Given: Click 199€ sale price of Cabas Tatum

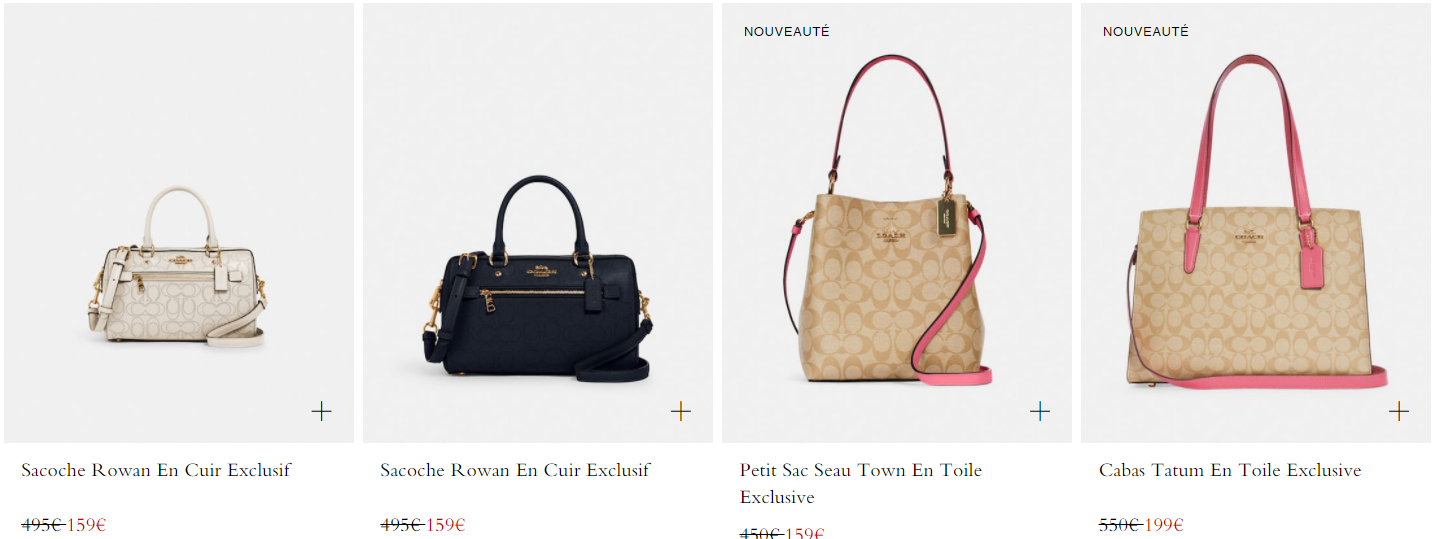Looking at the screenshot, I should (x=1164, y=525).
